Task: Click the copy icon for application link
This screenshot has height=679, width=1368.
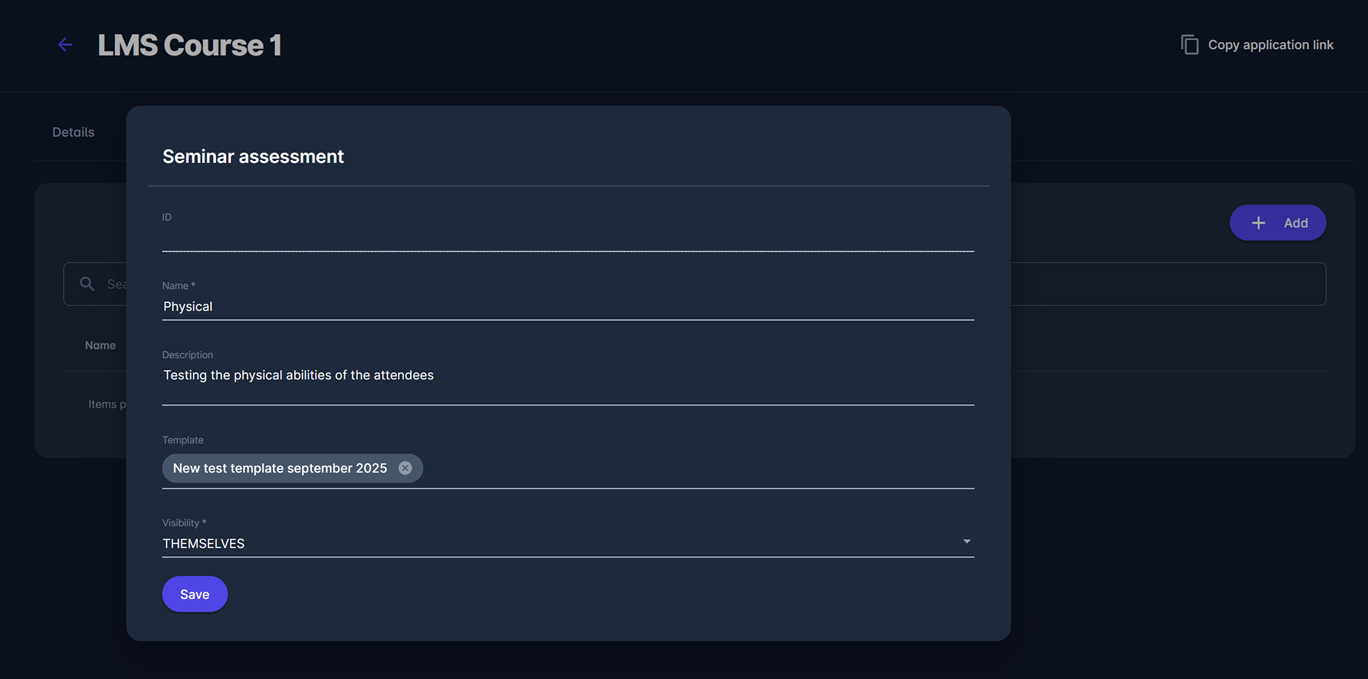Action: [x=1189, y=45]
